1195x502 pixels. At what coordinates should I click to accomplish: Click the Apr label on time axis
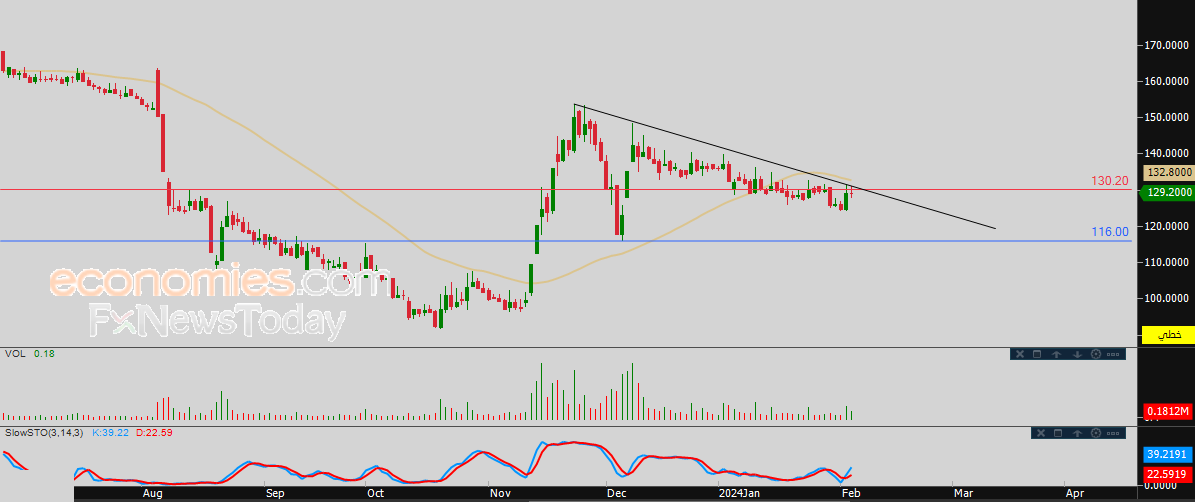pyautogui.click(x=1075, y=494)
